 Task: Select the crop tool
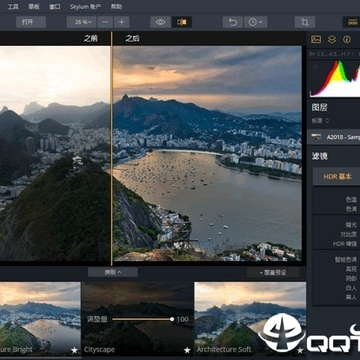[305, 22]
